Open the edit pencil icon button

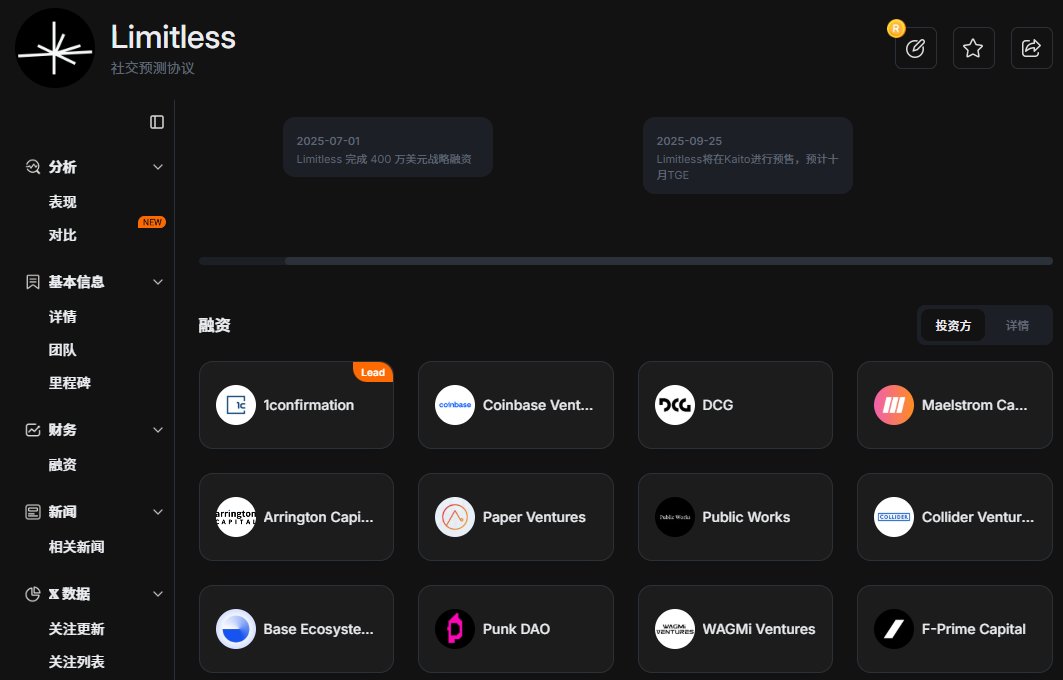point(915,48)
